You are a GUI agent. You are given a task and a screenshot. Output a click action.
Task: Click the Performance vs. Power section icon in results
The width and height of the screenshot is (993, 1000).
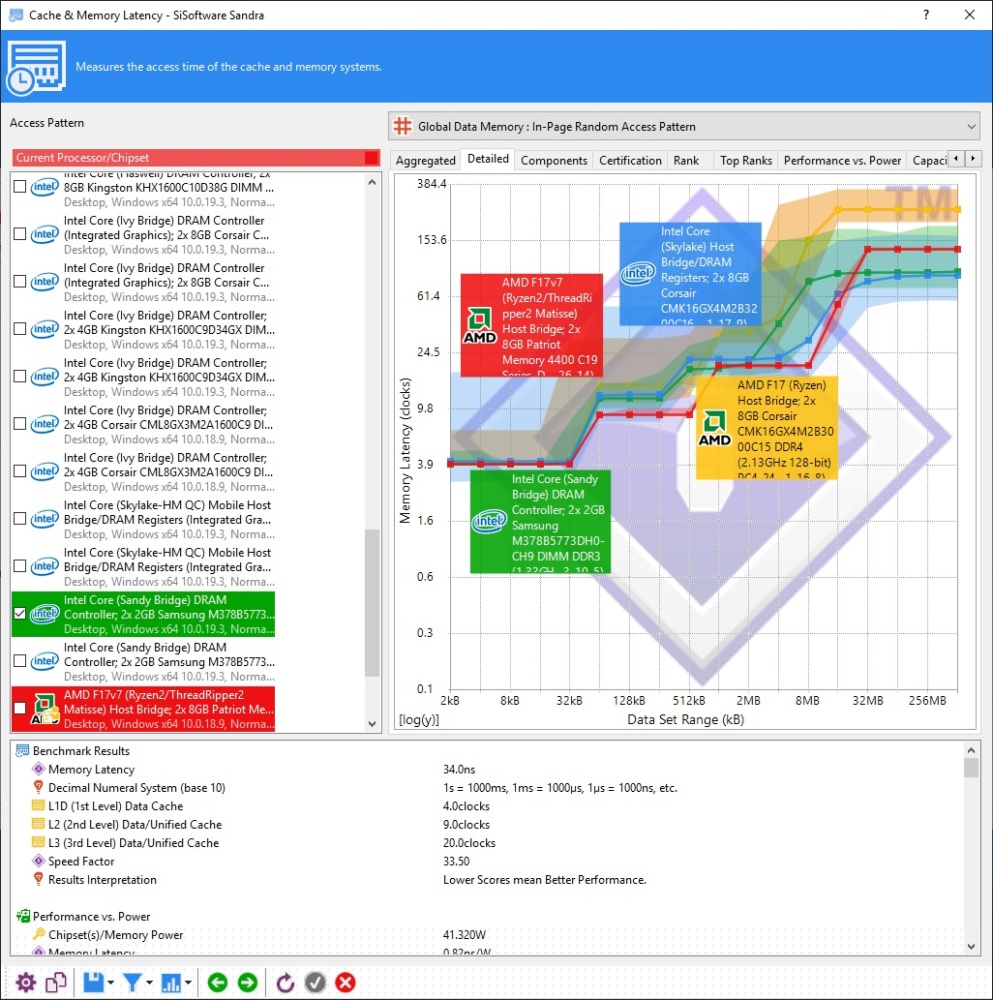(x=23, y=916)
